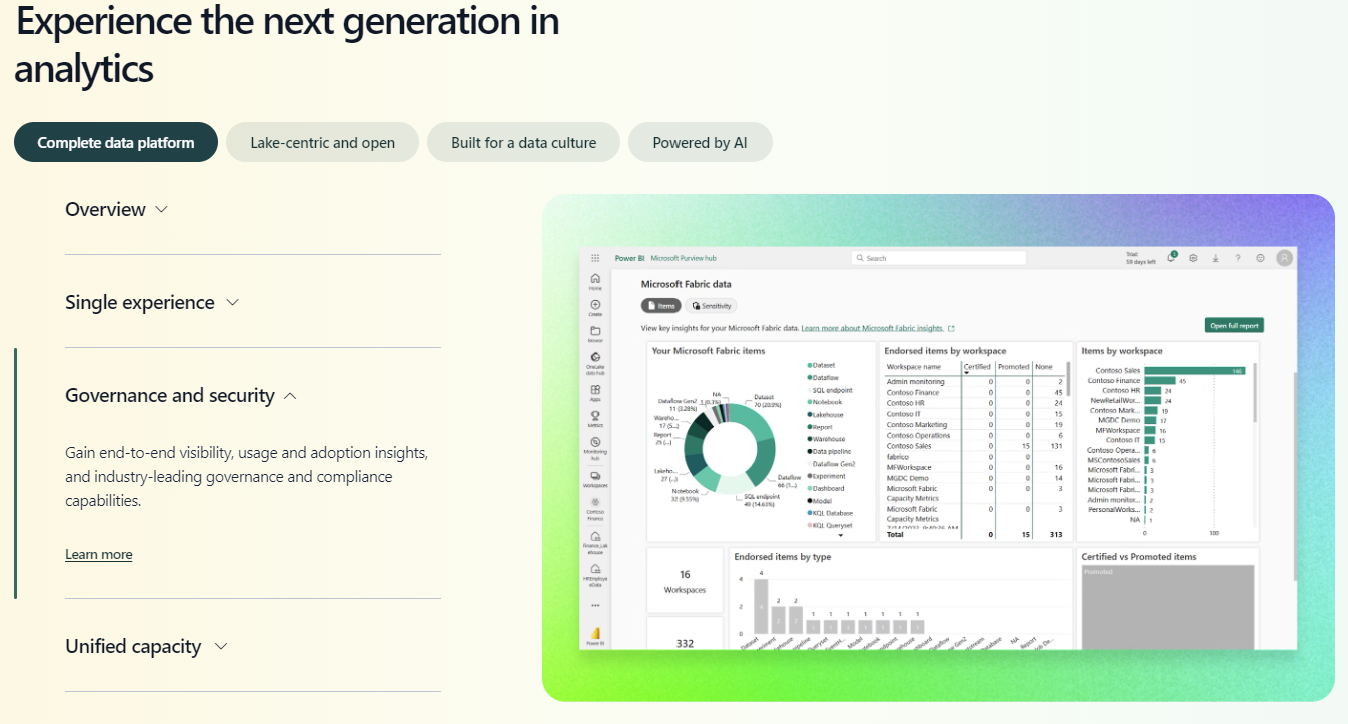Open the account avatar in Power BI header

[1285, 258]
